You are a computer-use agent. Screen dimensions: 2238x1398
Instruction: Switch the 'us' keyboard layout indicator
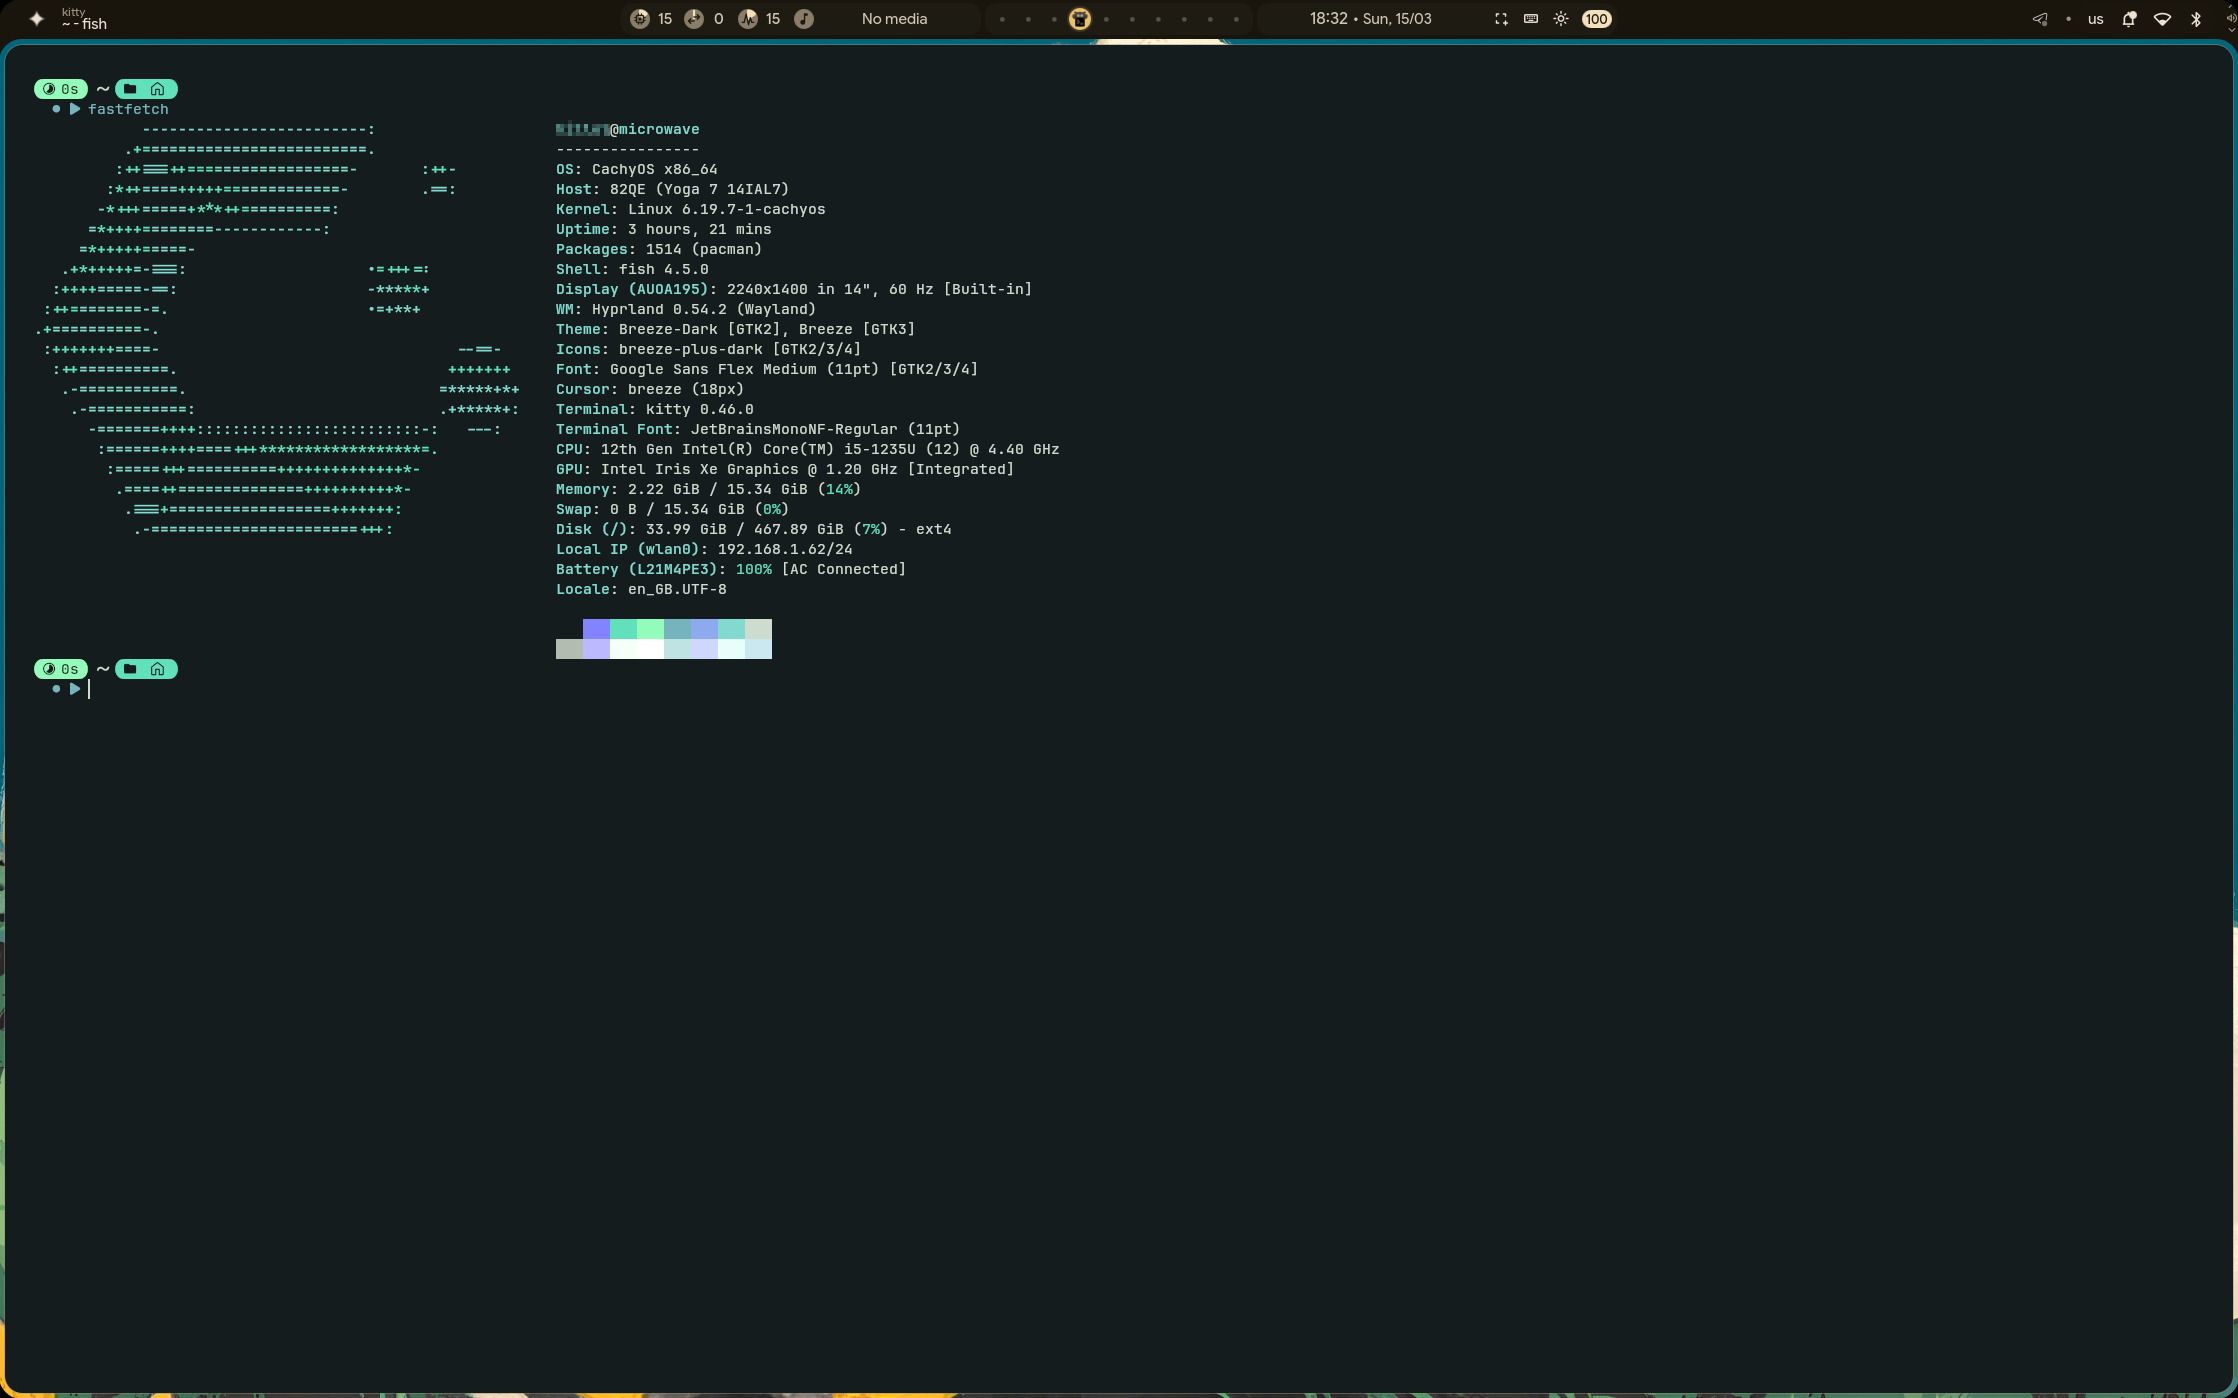point(2095,19)
